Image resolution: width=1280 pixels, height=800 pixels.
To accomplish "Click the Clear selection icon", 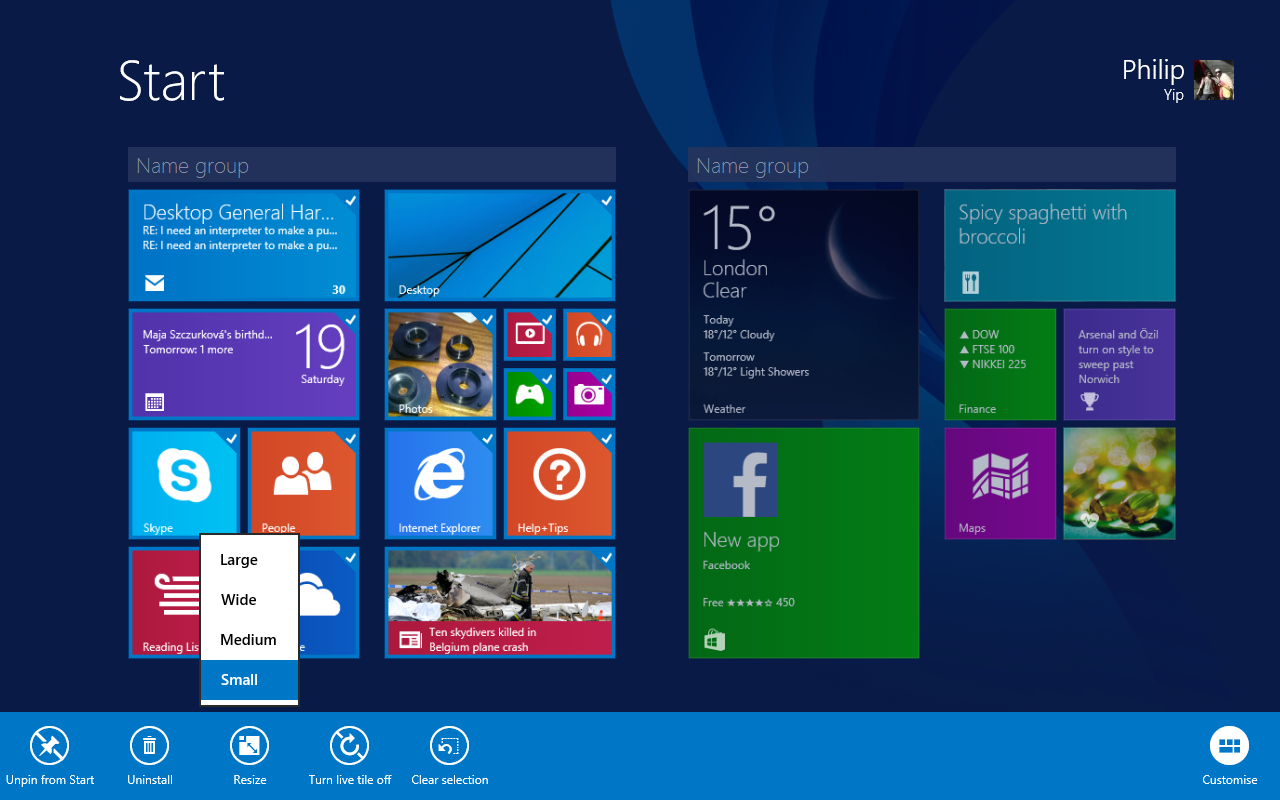I will point(449,745).
